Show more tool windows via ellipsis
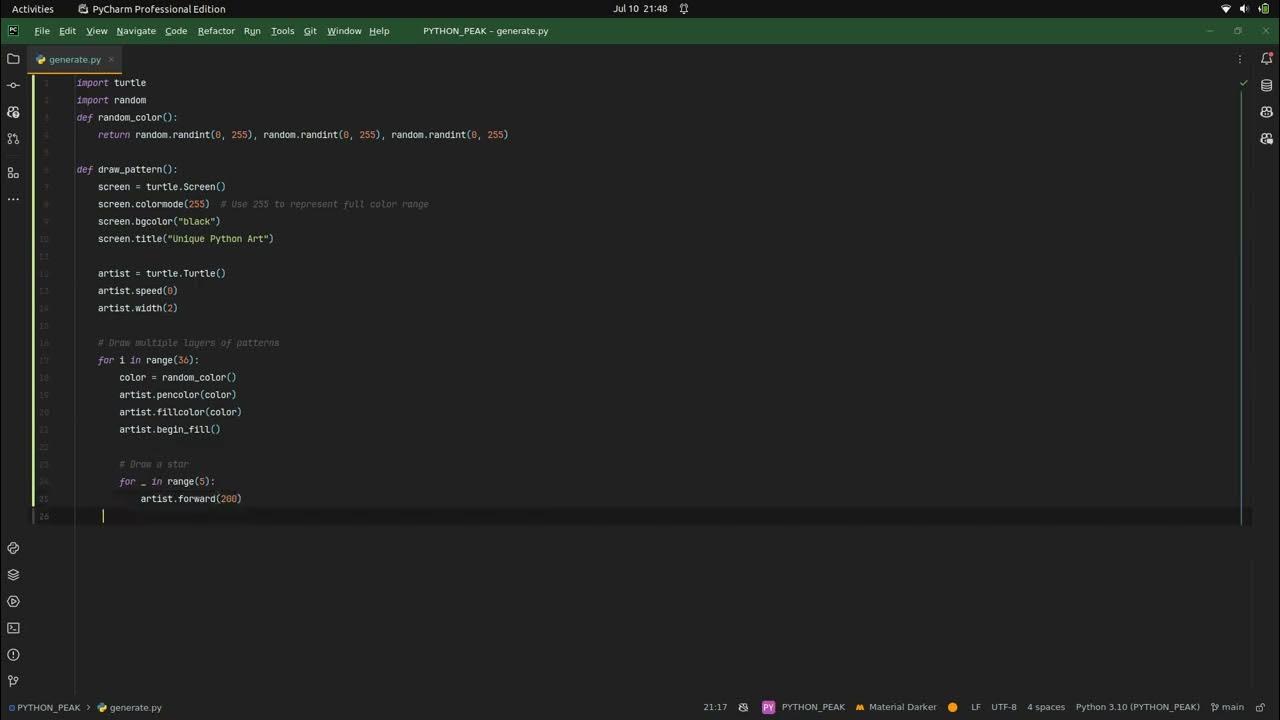The width and height of the screenshot is (1280, 720). [x=13, y=199]
